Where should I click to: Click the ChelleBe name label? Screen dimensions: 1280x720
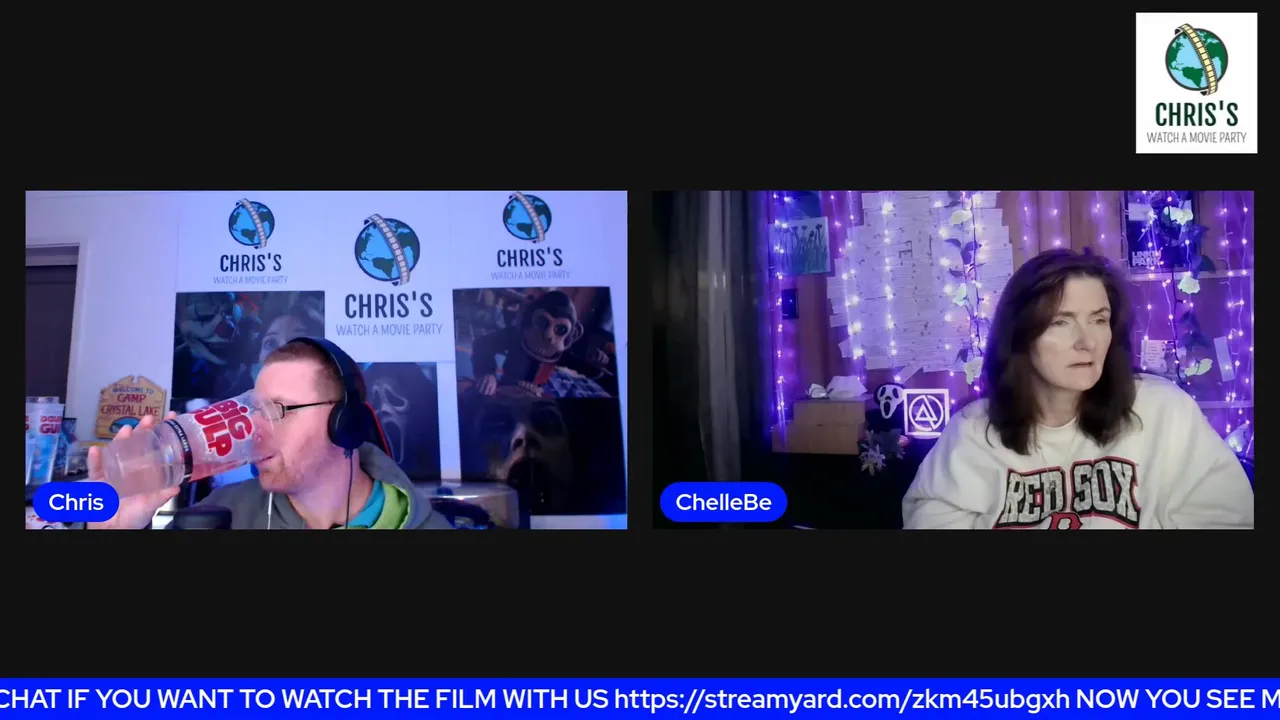tap(723, 502)
